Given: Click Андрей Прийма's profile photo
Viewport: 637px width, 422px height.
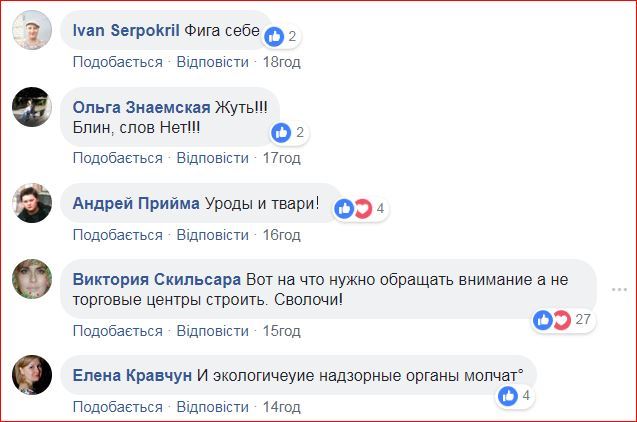Looking at the screenshot, I should click(x=32, y=205).
